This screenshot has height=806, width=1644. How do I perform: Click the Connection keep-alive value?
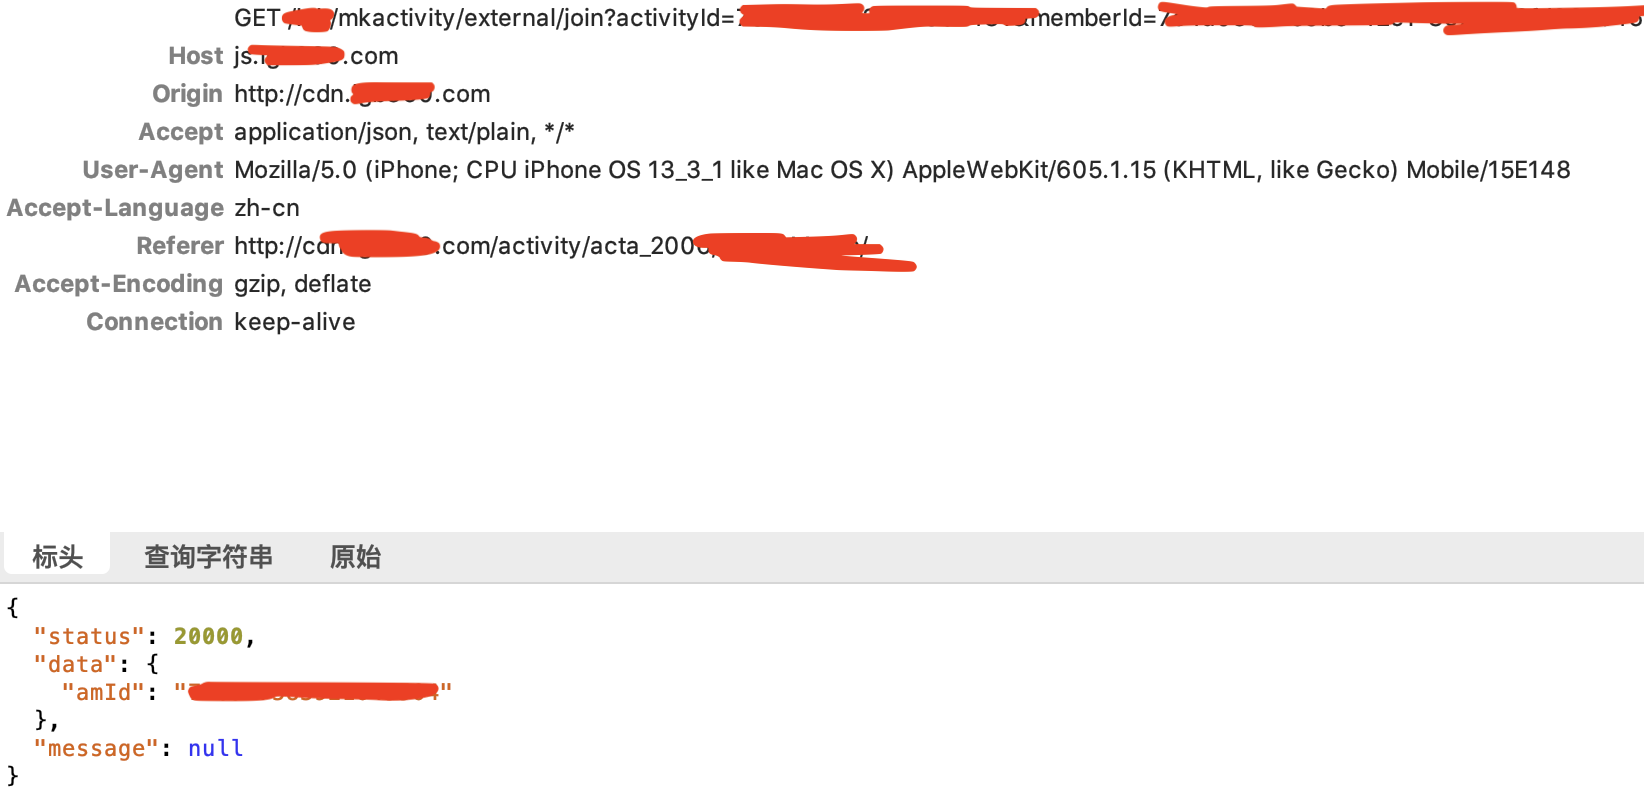point(295,322)
